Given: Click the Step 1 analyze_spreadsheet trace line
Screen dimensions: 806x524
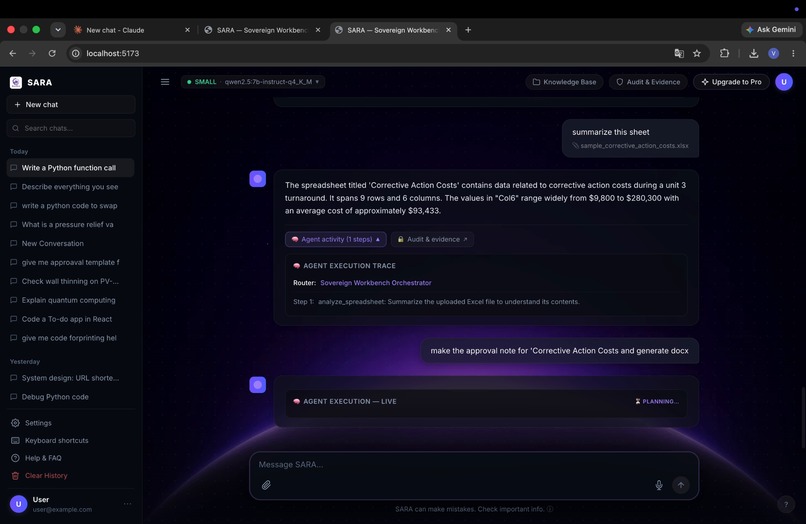Looking at the screenshot, I should click(436, 302).
